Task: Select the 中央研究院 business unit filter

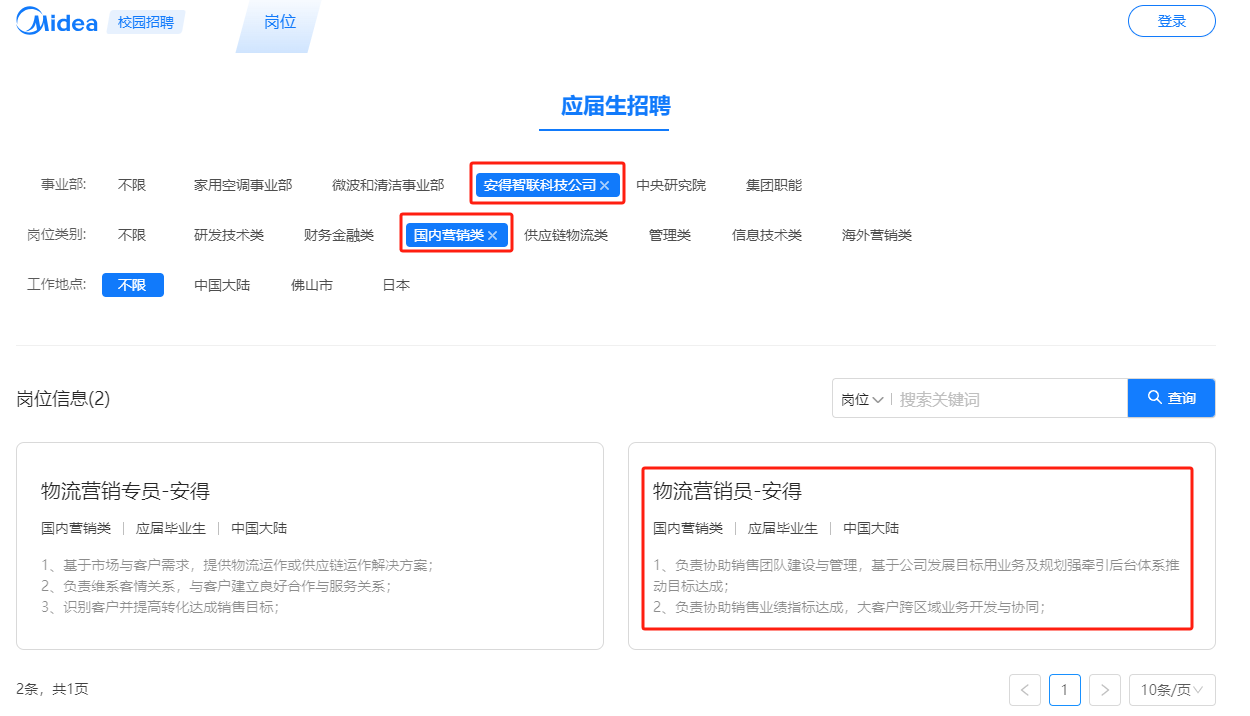Action: click(672, 185)
